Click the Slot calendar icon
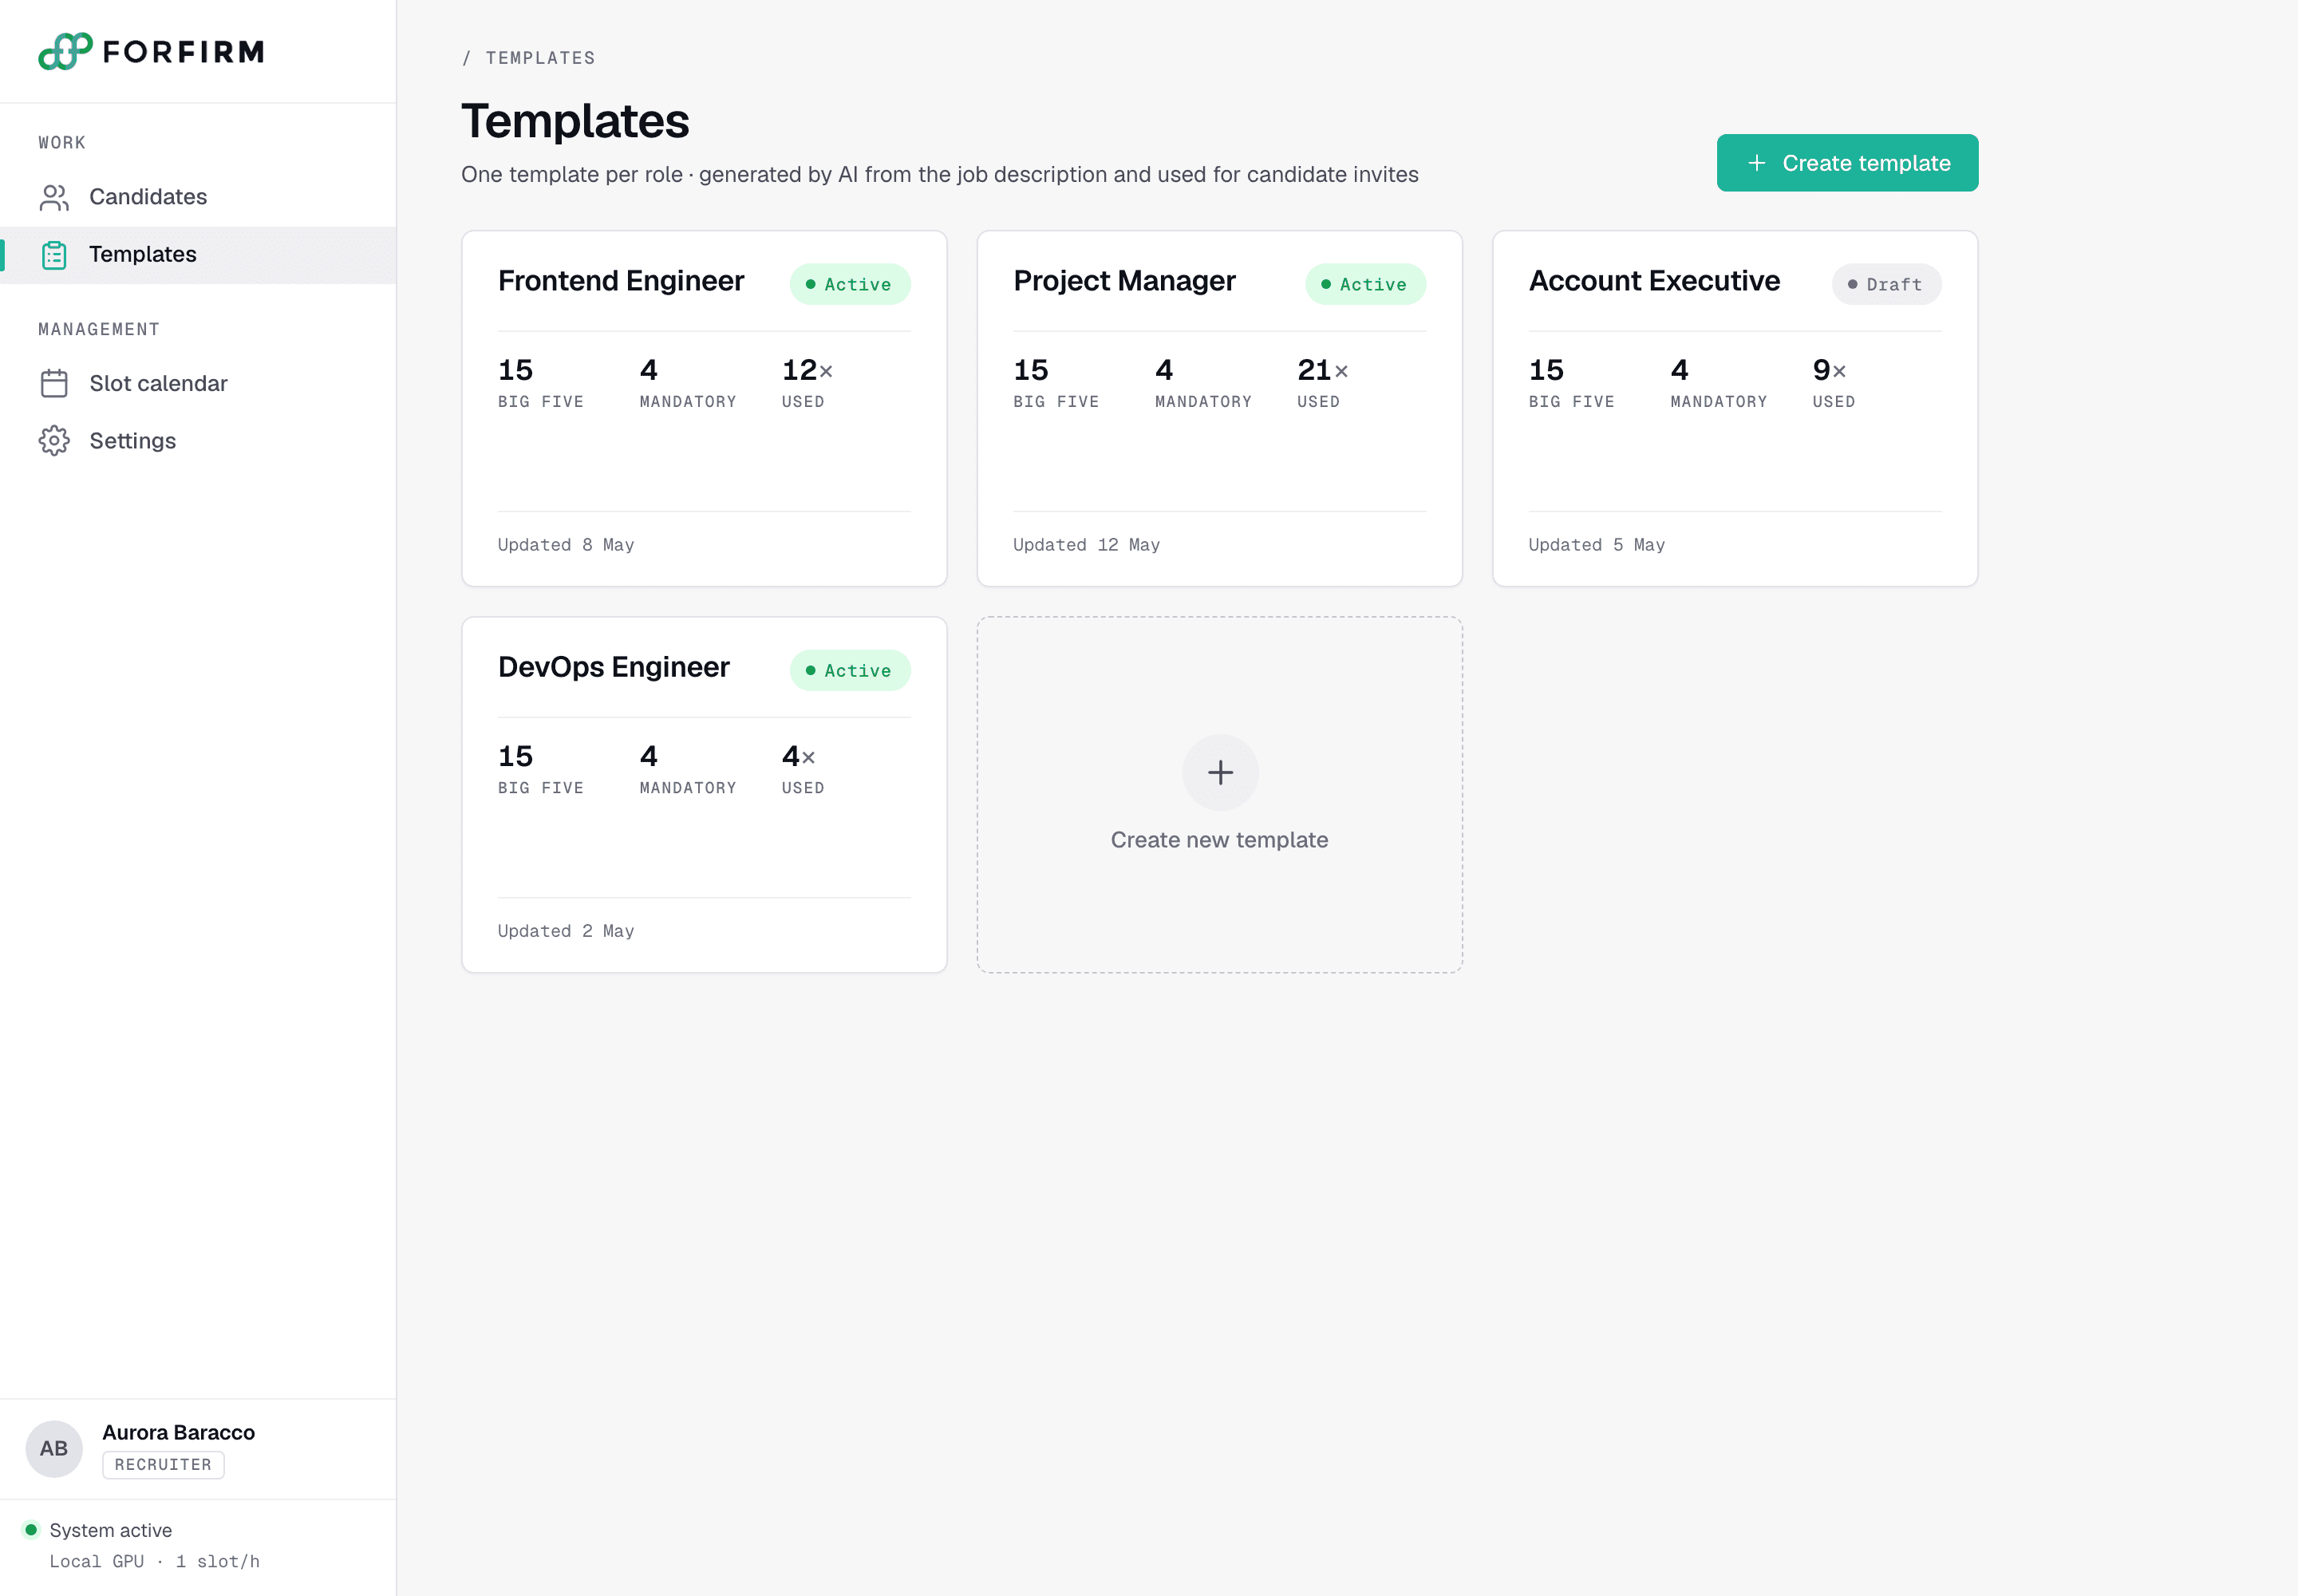Viewport: 2298px width, 1596px height. click(54, 384)
